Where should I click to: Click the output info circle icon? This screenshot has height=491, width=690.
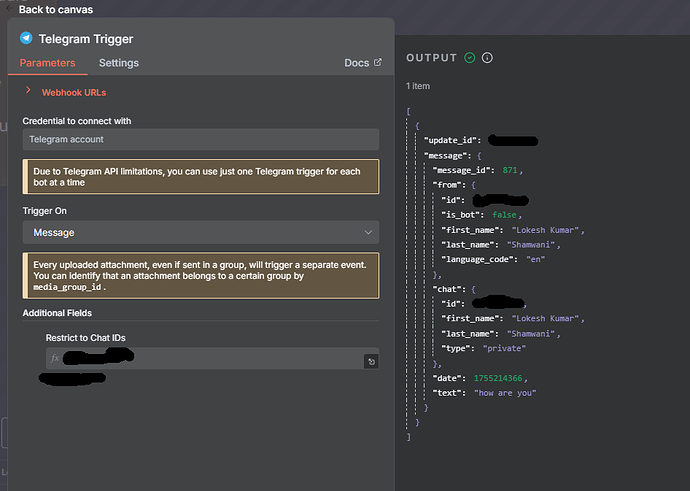pyautogui.click(x=487, y=58)
